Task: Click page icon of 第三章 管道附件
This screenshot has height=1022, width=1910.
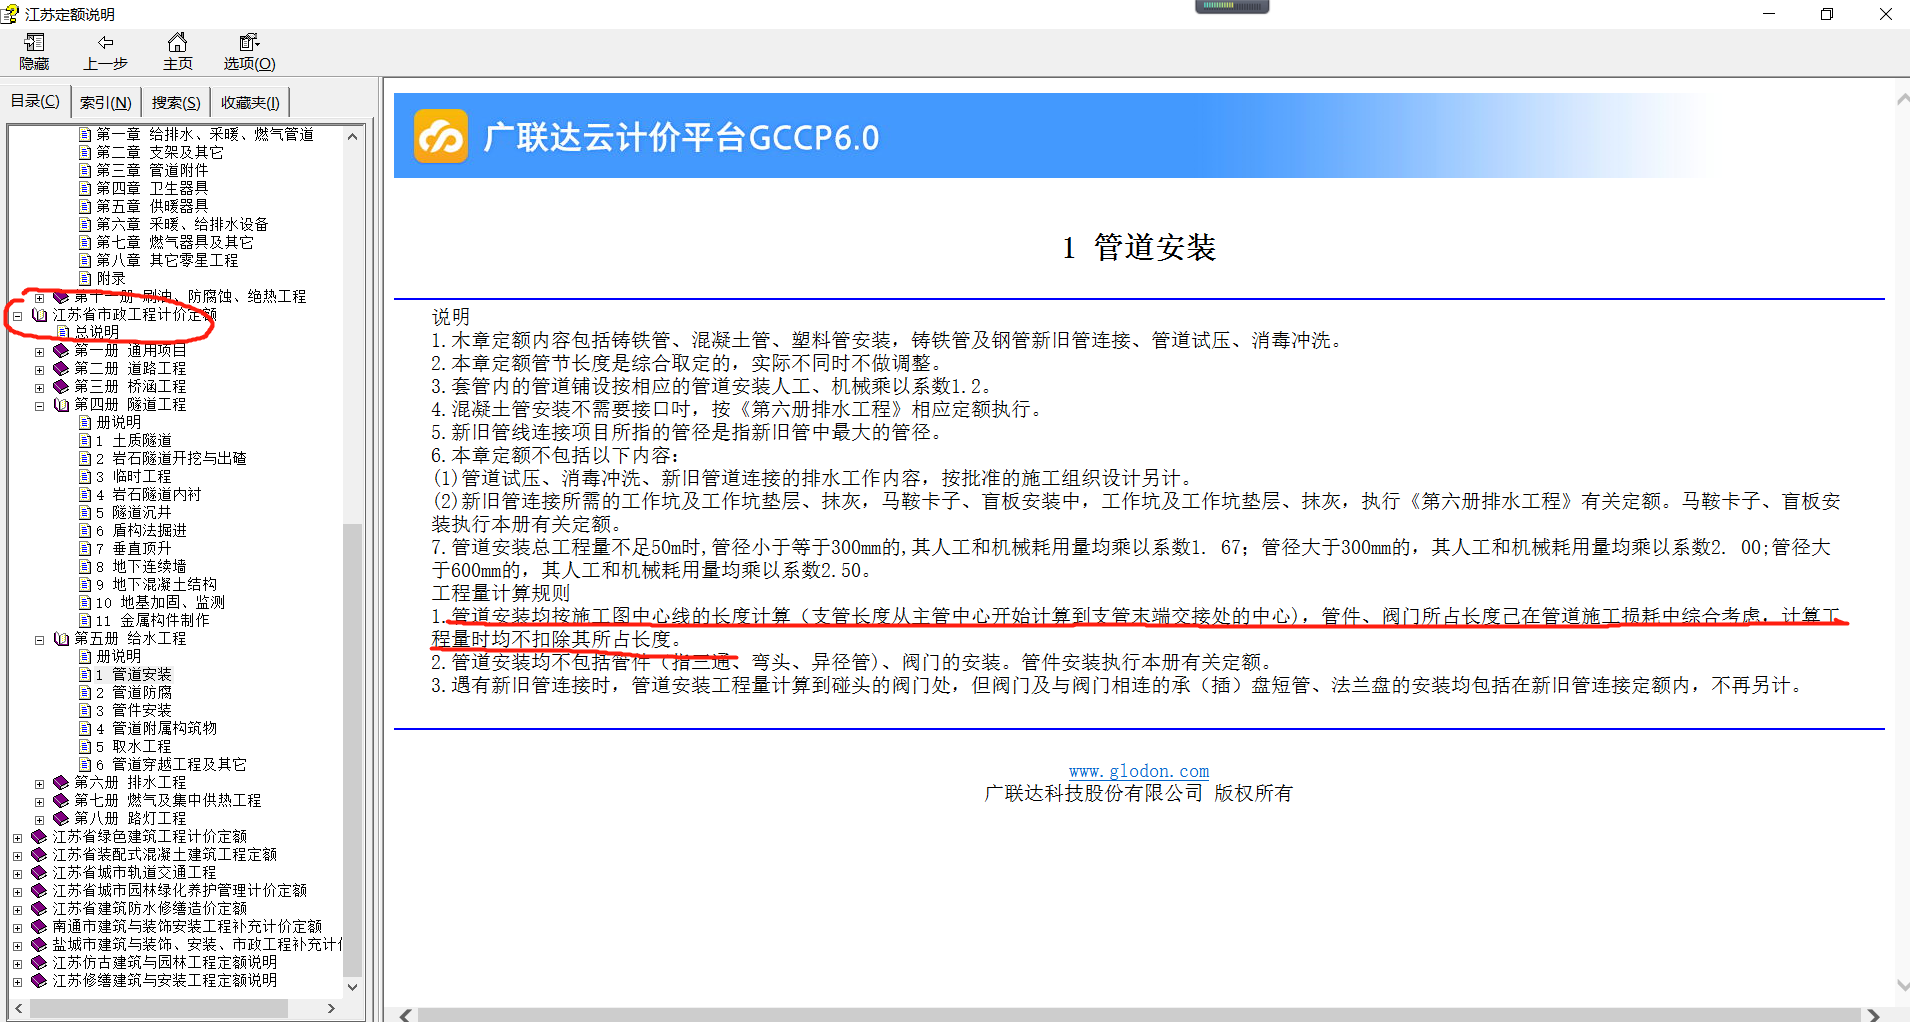Action: 85,171
